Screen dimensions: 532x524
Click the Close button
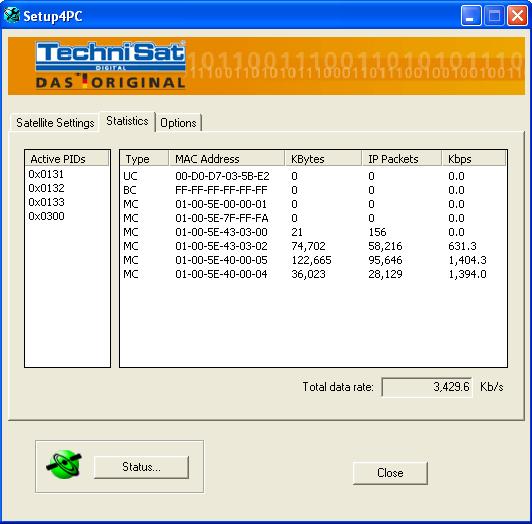(x=390, y=473)
